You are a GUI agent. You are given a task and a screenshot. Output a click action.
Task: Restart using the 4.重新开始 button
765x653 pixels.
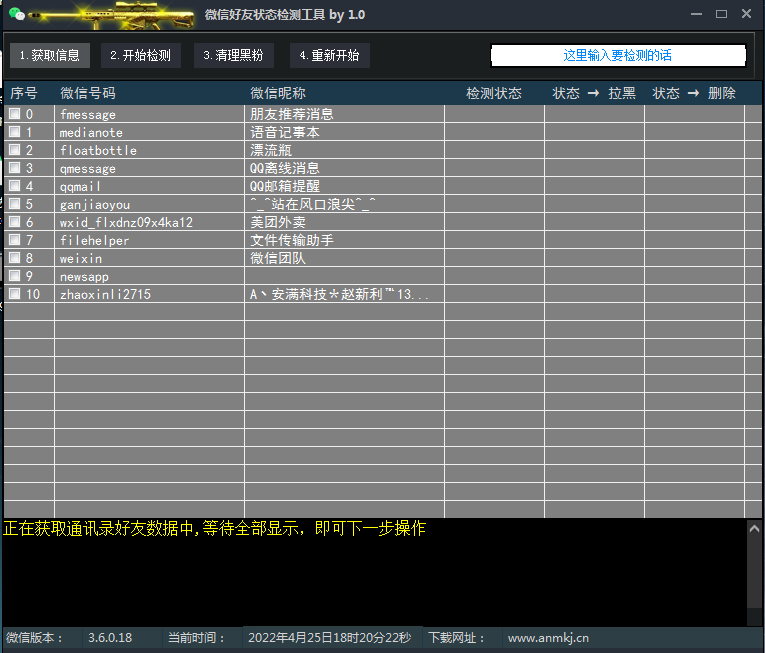tap(329, 56)
